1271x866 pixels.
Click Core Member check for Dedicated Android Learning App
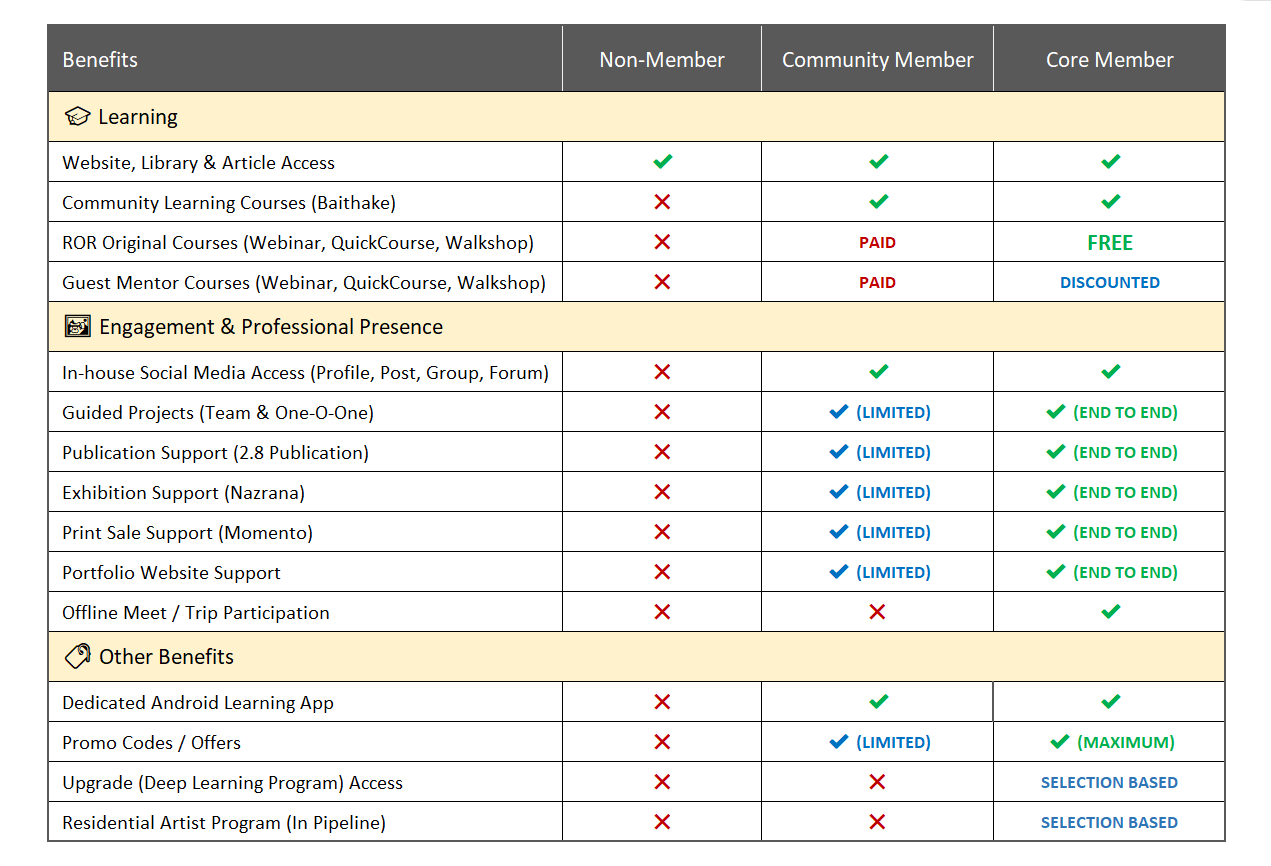tap(1110, 702)
